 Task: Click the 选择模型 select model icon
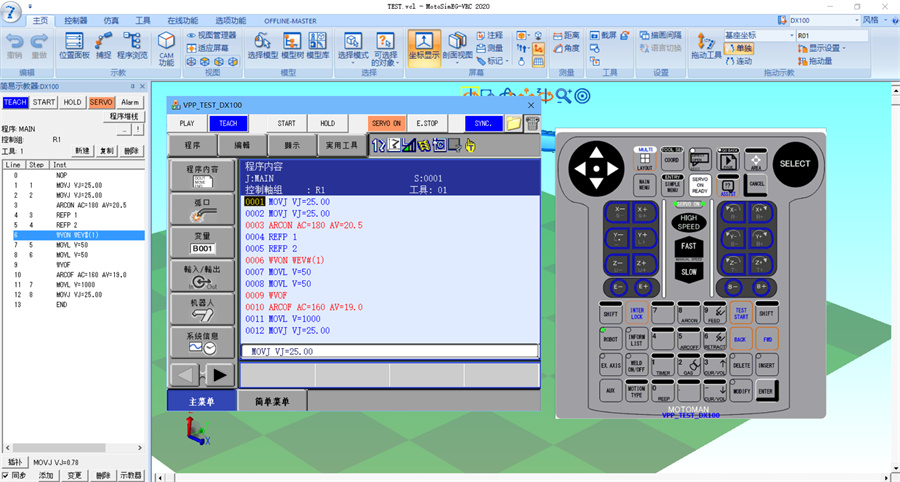tap(262, 46)
